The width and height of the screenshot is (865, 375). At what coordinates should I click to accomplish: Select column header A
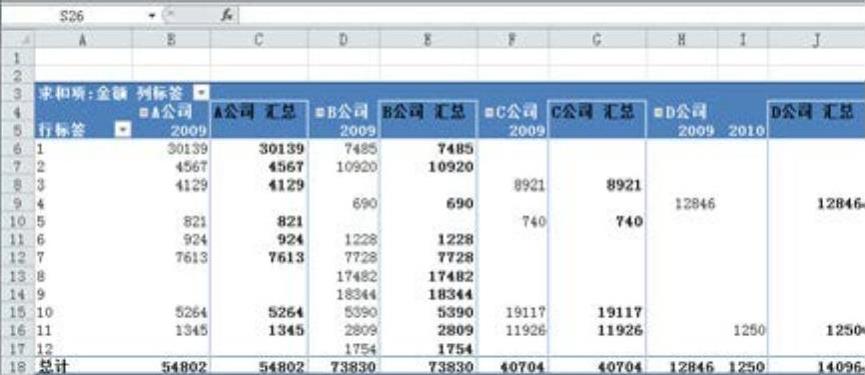point(83,40)
